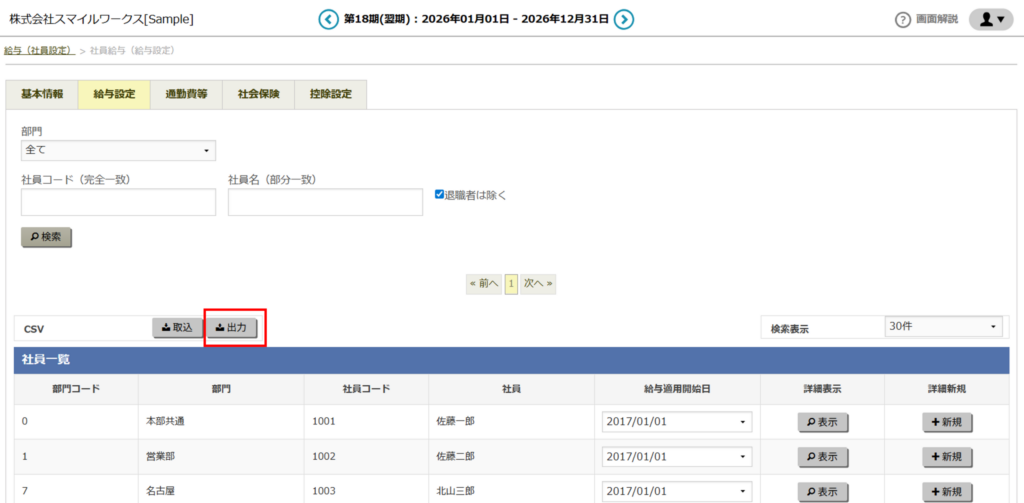This screenshot has width=1024, height=503.
Task: Click the CSV 出力 export button
Action: coord(235,327)
